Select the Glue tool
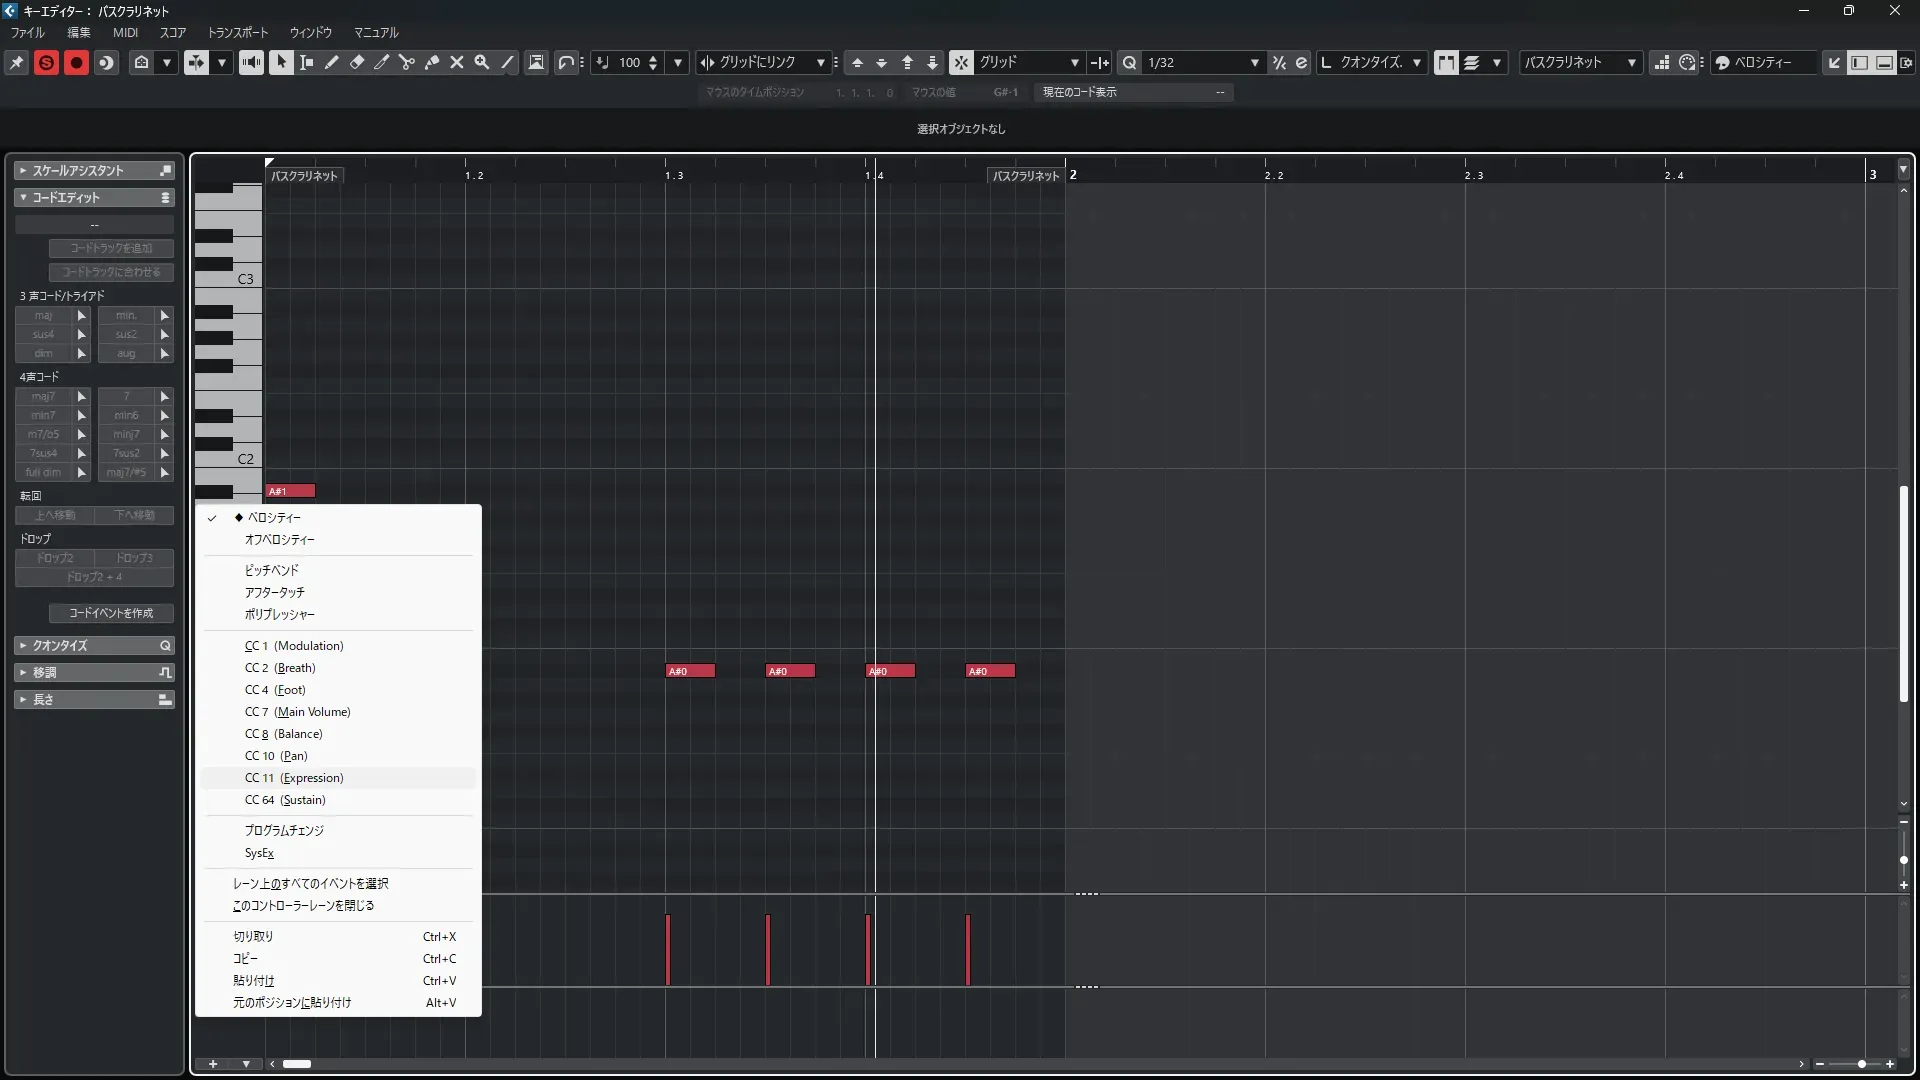The image size is (1920, 1080). tap(432, 62)
